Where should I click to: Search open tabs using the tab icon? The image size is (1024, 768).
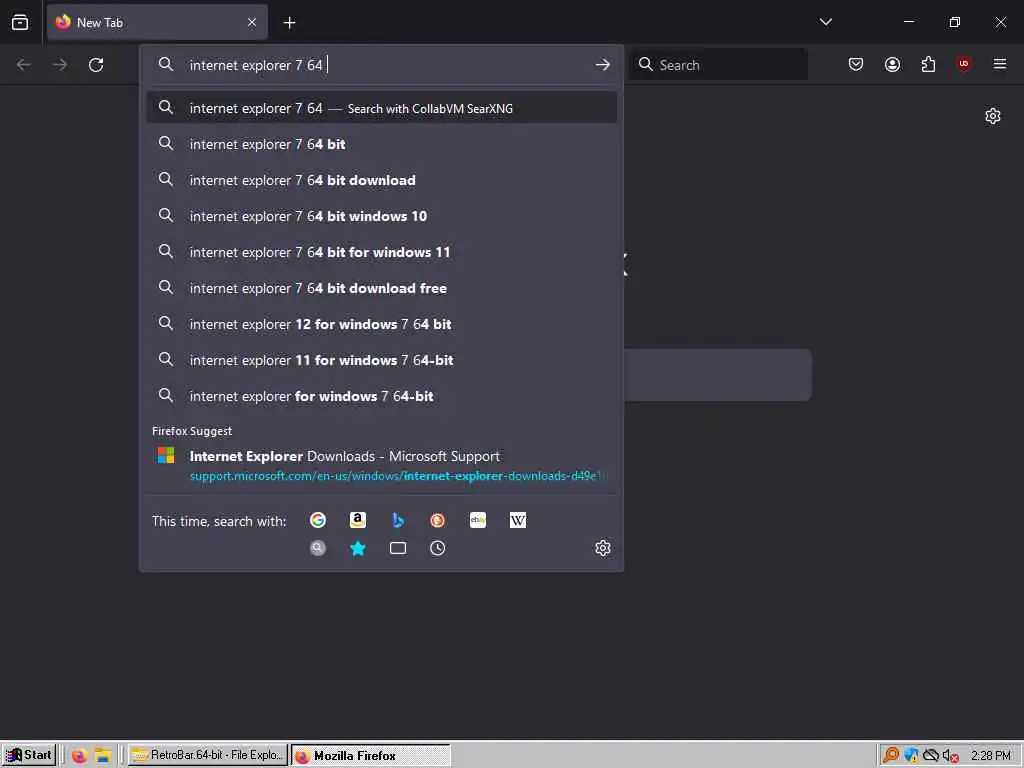[398, 548]
